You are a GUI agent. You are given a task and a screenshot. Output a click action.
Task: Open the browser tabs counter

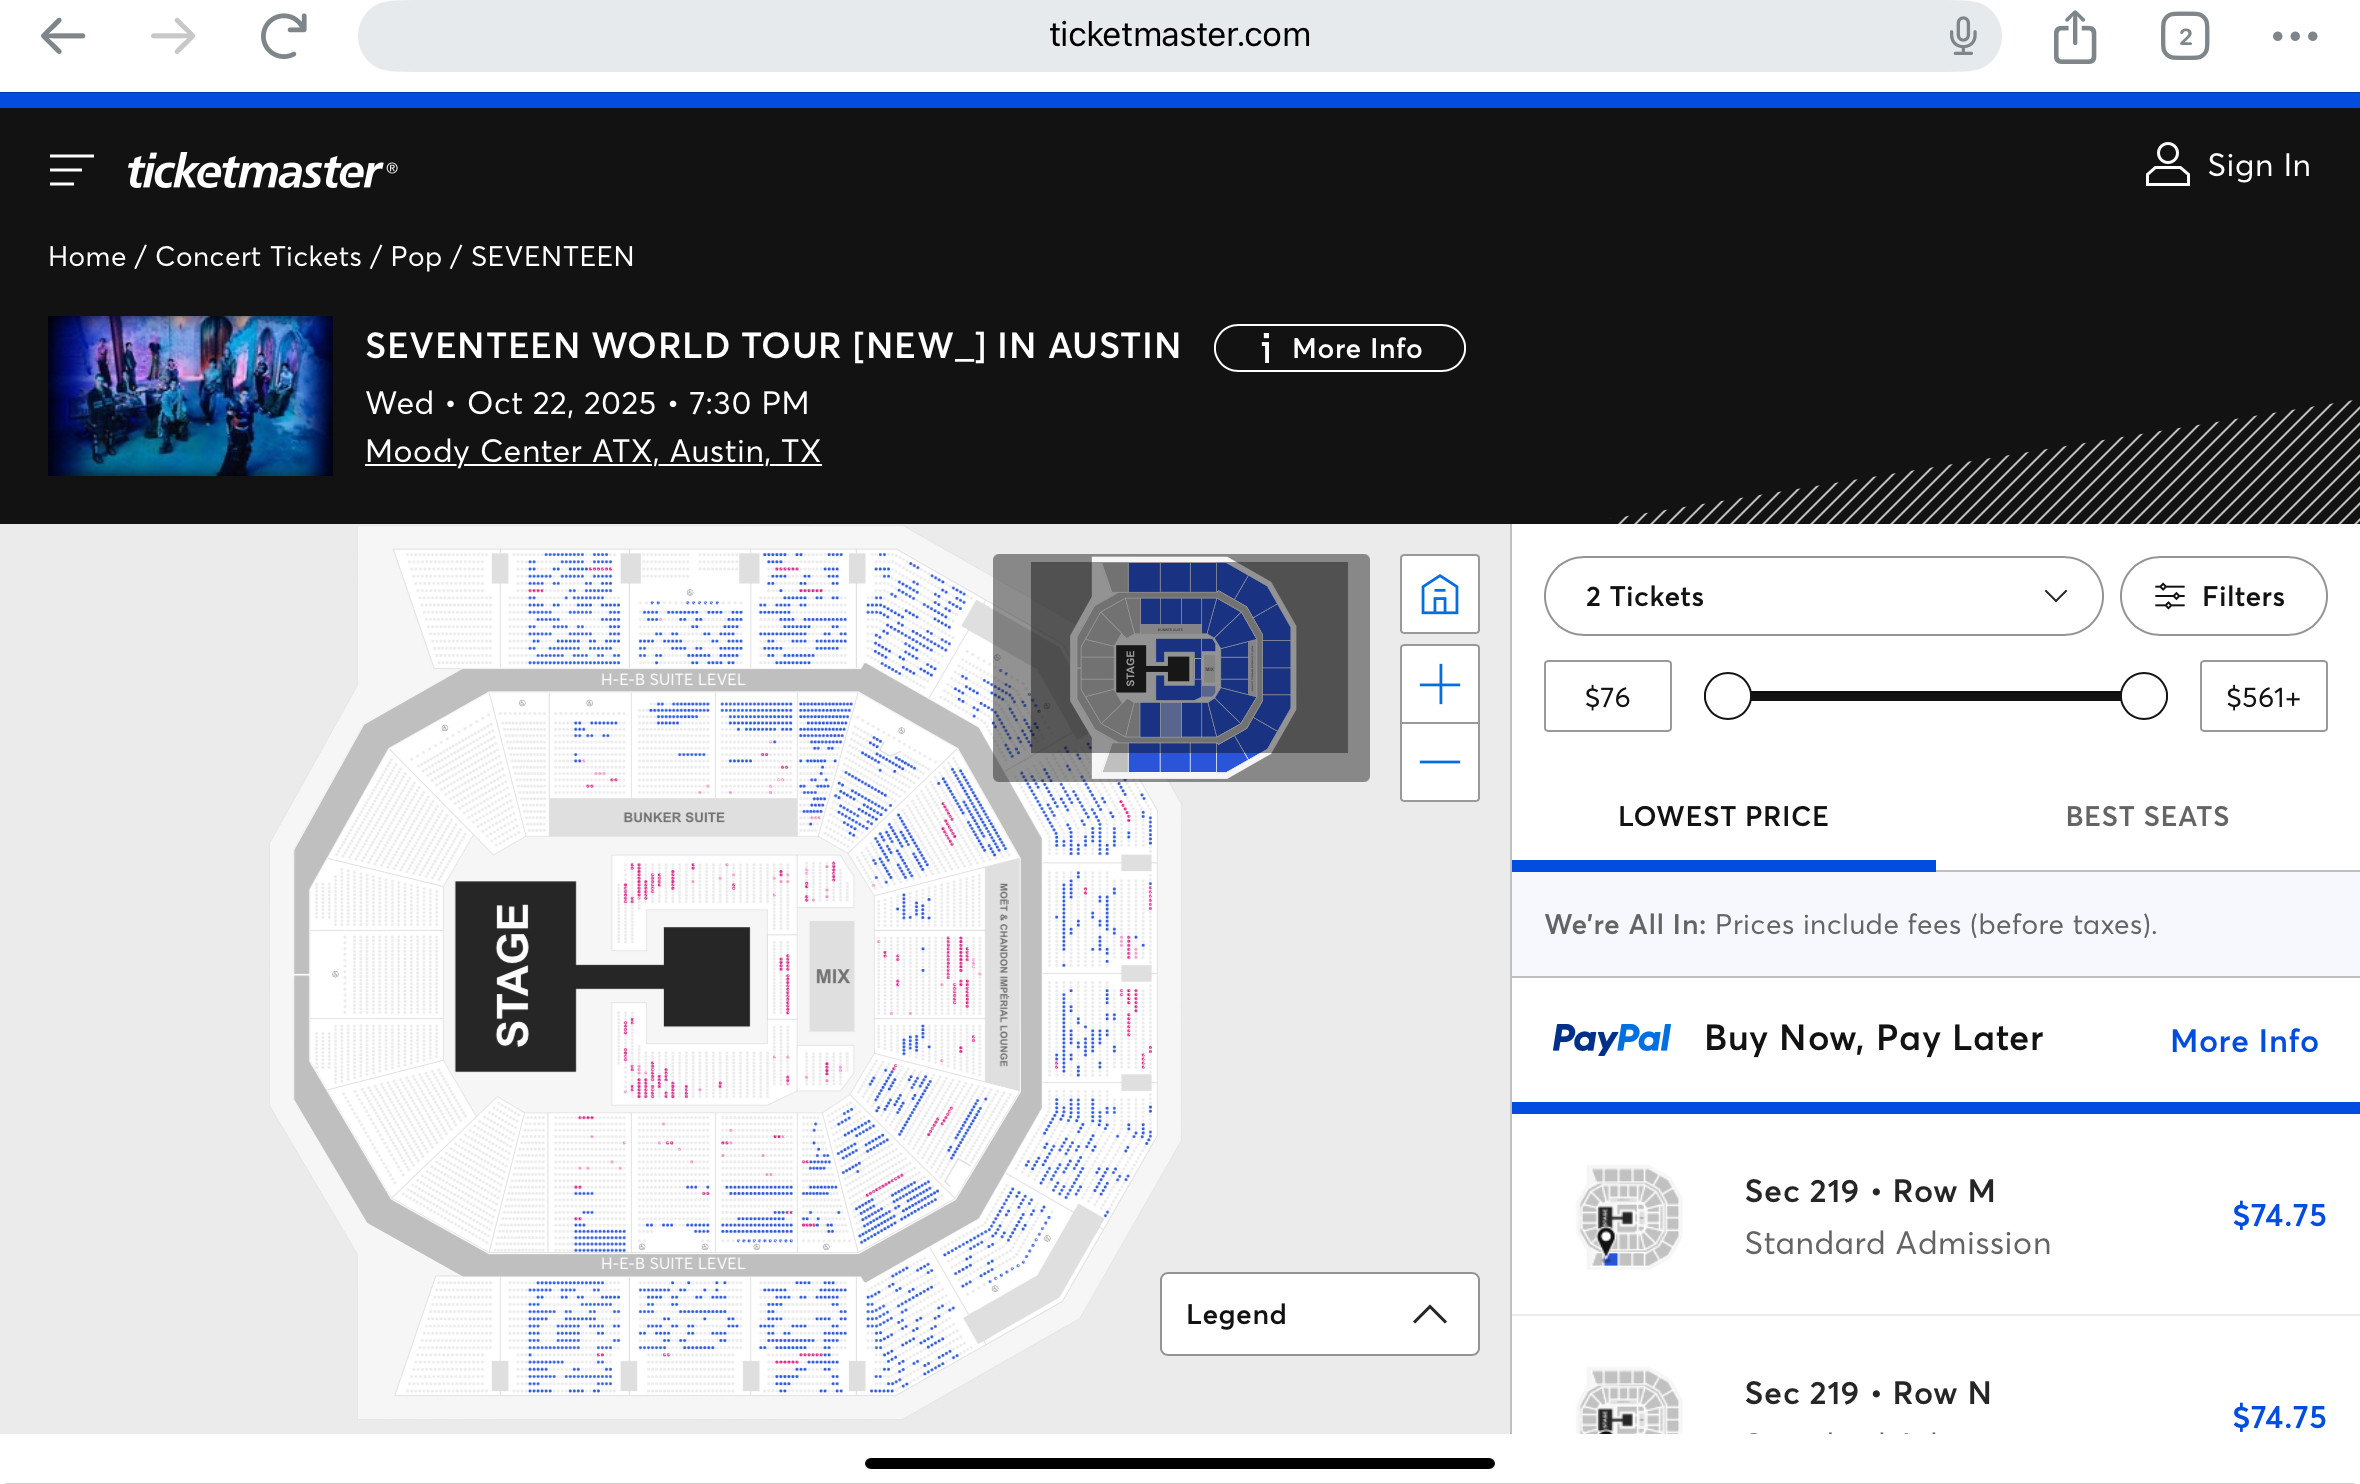[2184, 37]
